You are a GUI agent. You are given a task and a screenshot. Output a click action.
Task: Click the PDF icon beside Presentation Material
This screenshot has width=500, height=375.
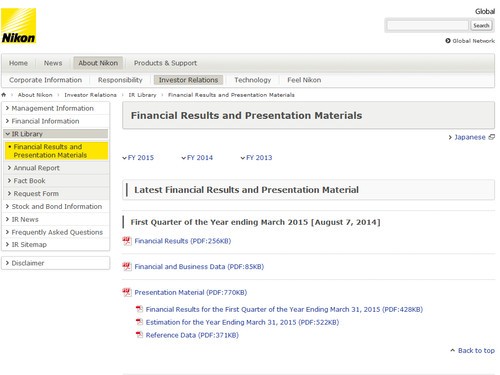127,292
